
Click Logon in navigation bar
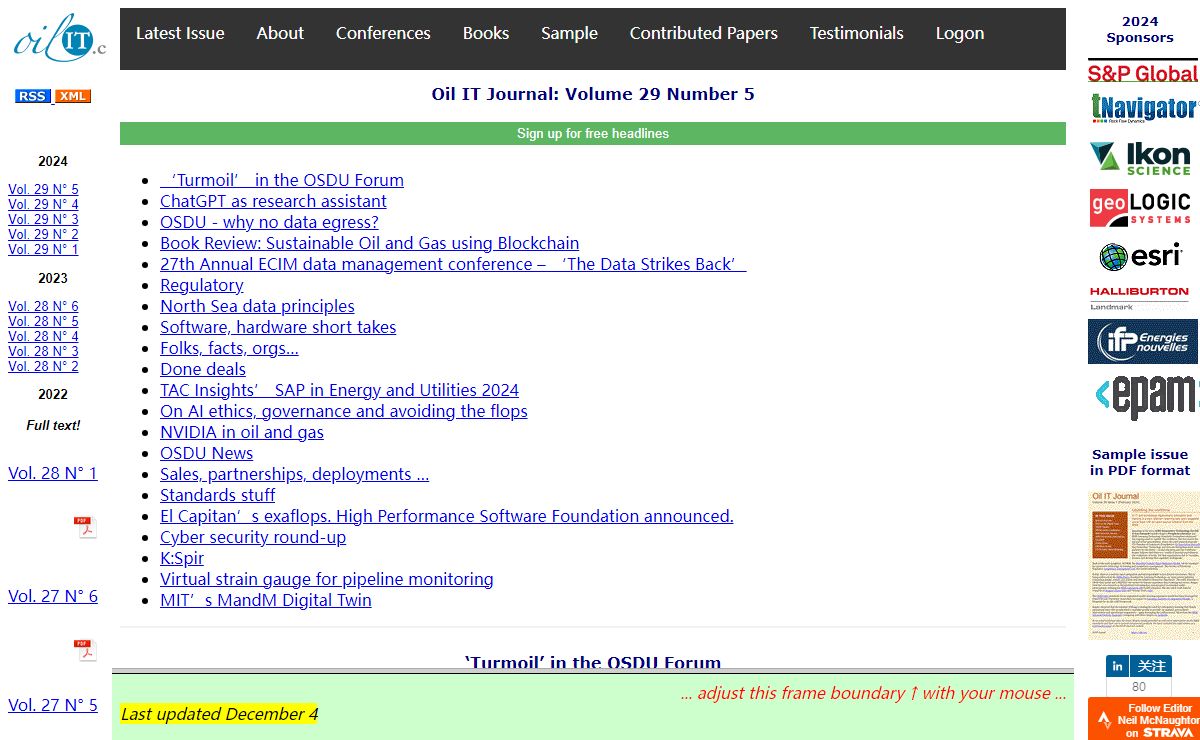click(960, 33)
